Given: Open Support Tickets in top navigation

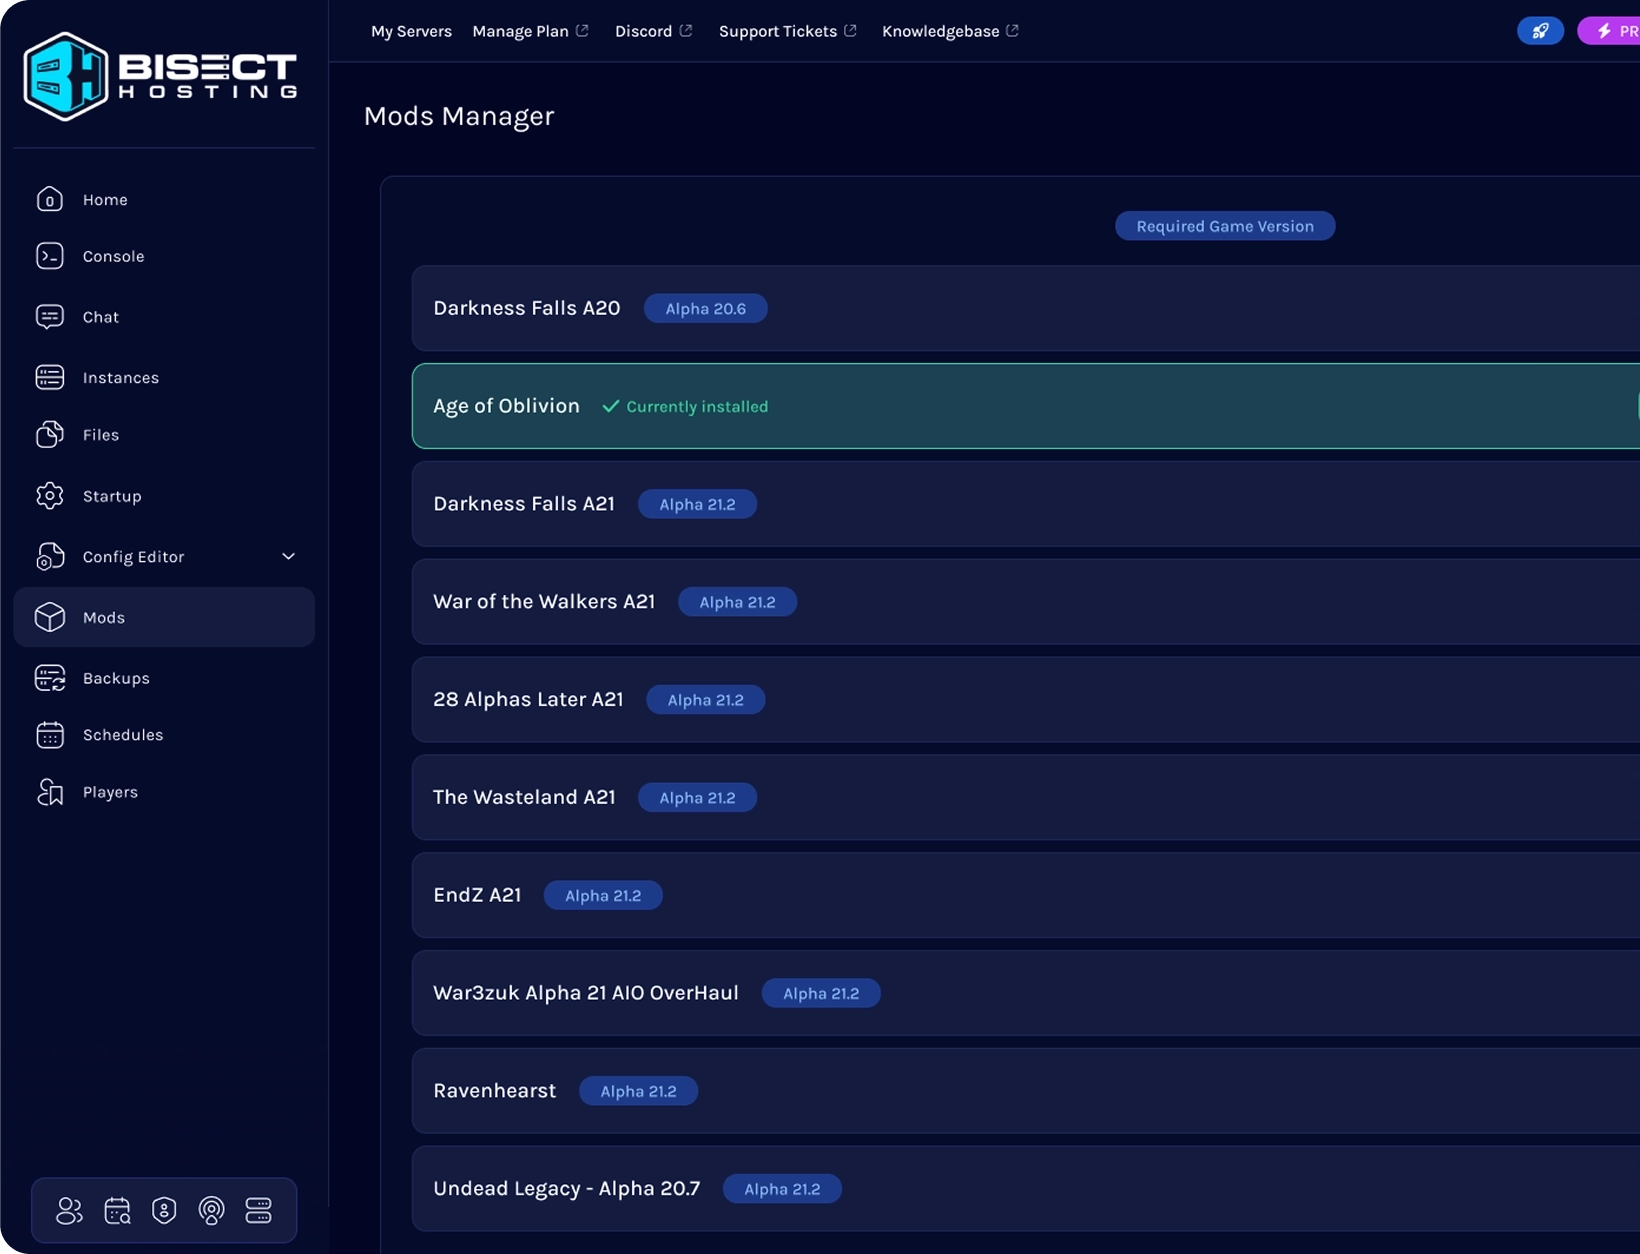Looking at the screenshot, I should point(778,31).
